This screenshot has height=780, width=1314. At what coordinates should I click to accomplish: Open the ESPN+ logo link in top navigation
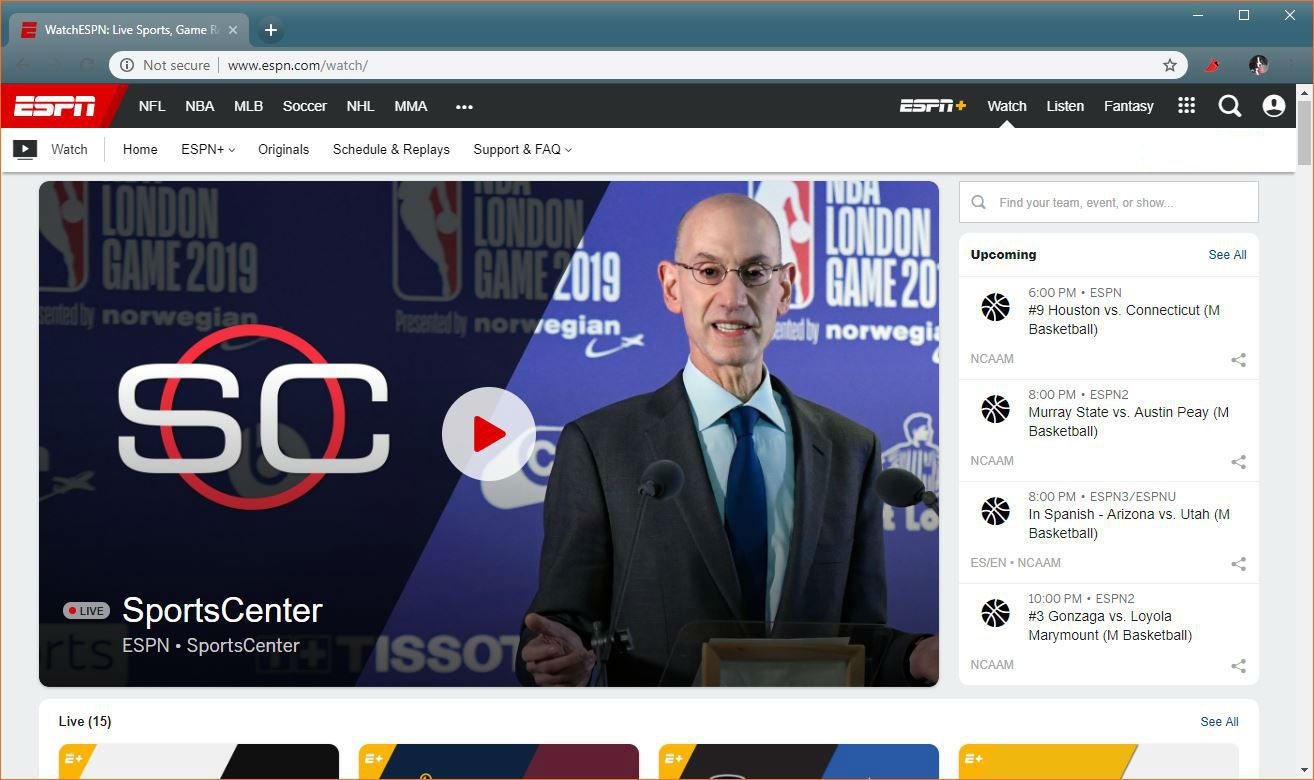coord(932,106)
